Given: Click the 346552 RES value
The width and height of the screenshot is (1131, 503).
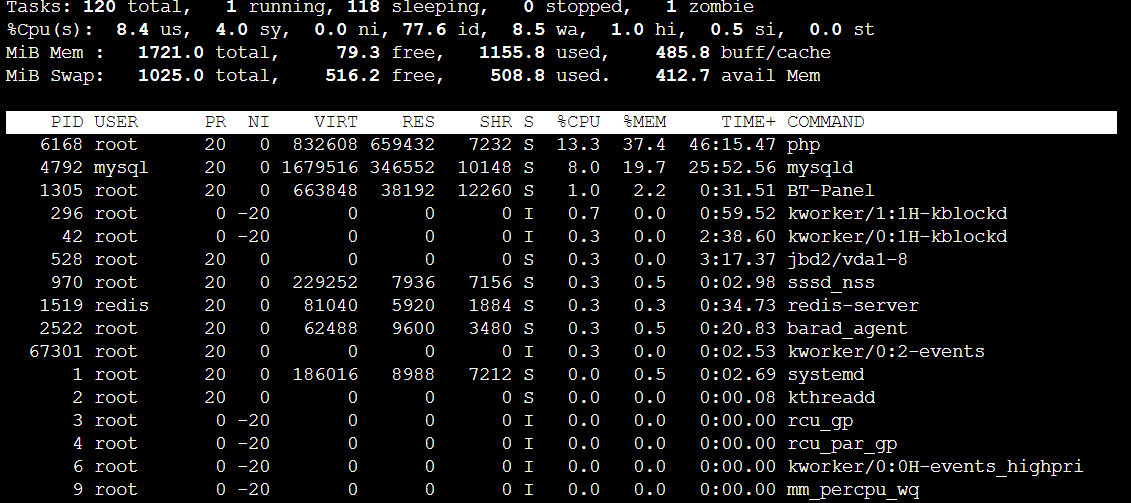Looking at the screenshot, I should [x=402, y=167].
